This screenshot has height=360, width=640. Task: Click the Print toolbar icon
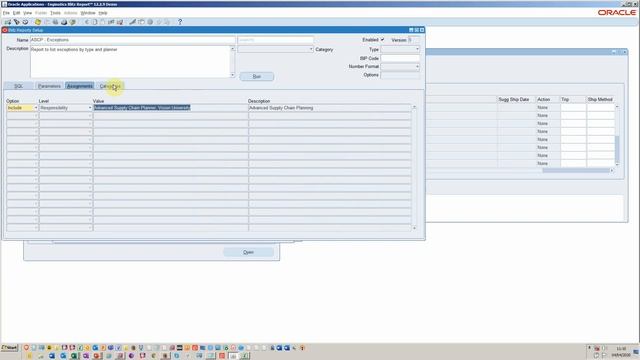pyautogui.click(x=64, y=22)
